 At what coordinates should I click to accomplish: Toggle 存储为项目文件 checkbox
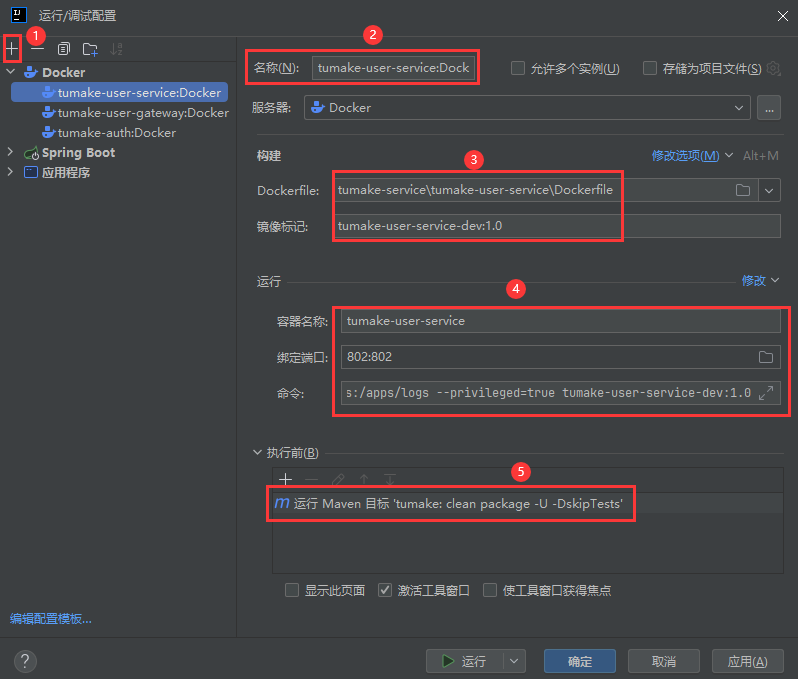(650, 68)
